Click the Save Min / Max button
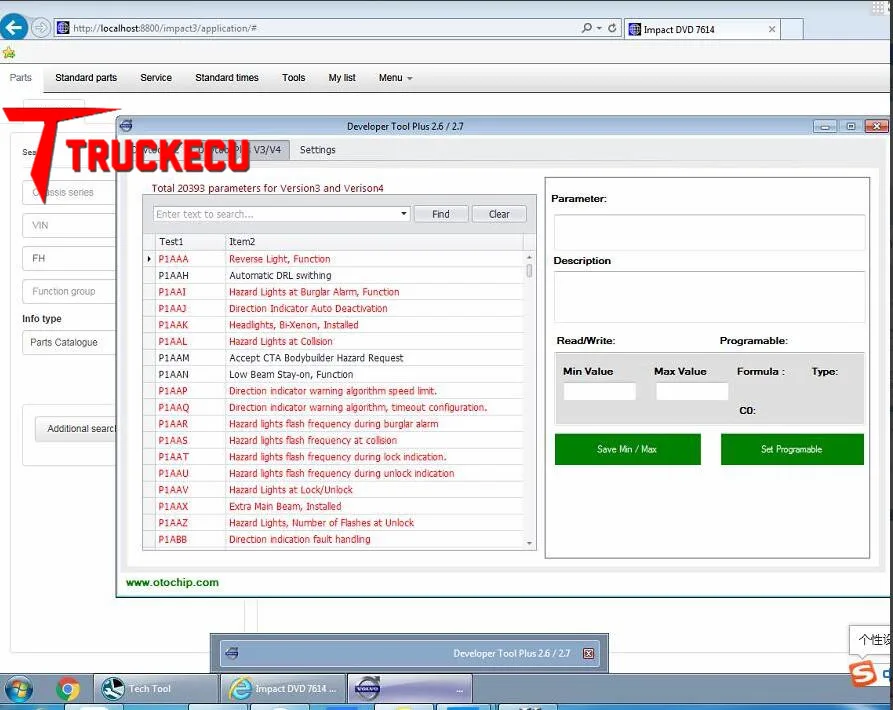 tap(628, 449)
